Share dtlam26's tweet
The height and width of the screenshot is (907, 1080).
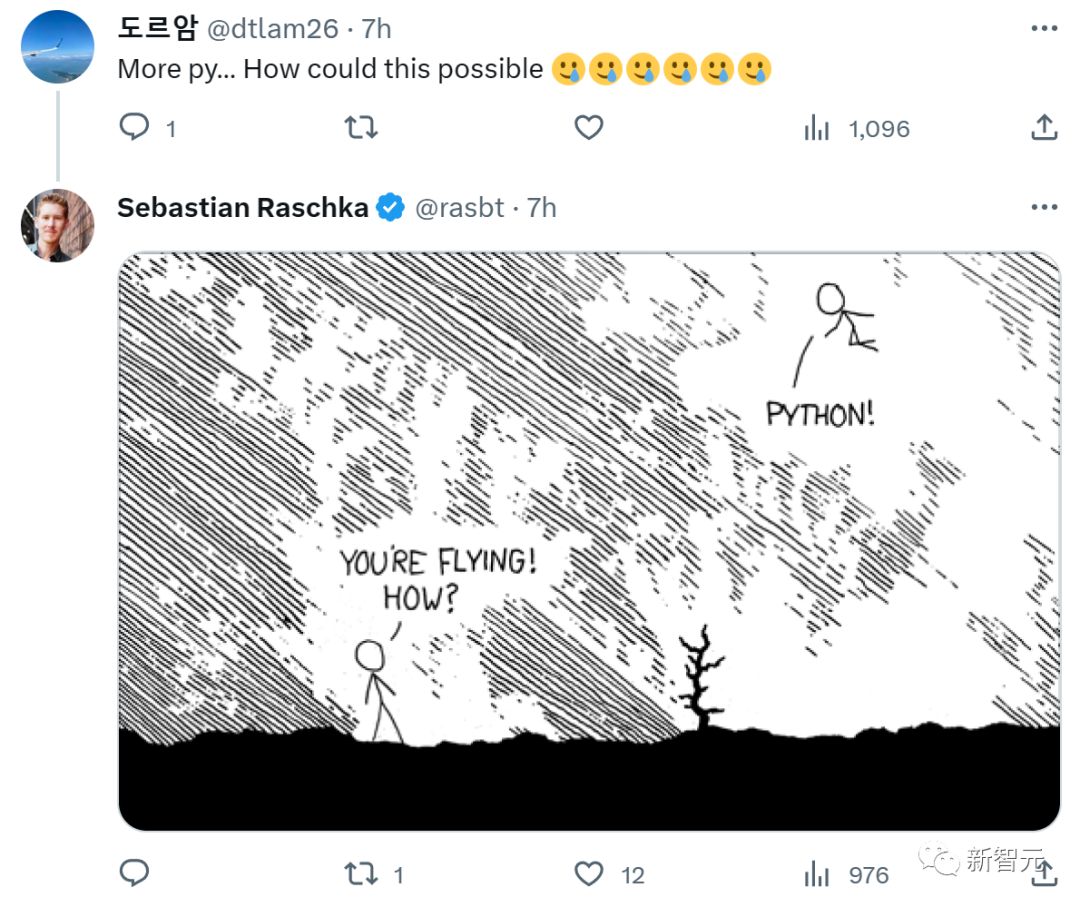point(1044,128)
